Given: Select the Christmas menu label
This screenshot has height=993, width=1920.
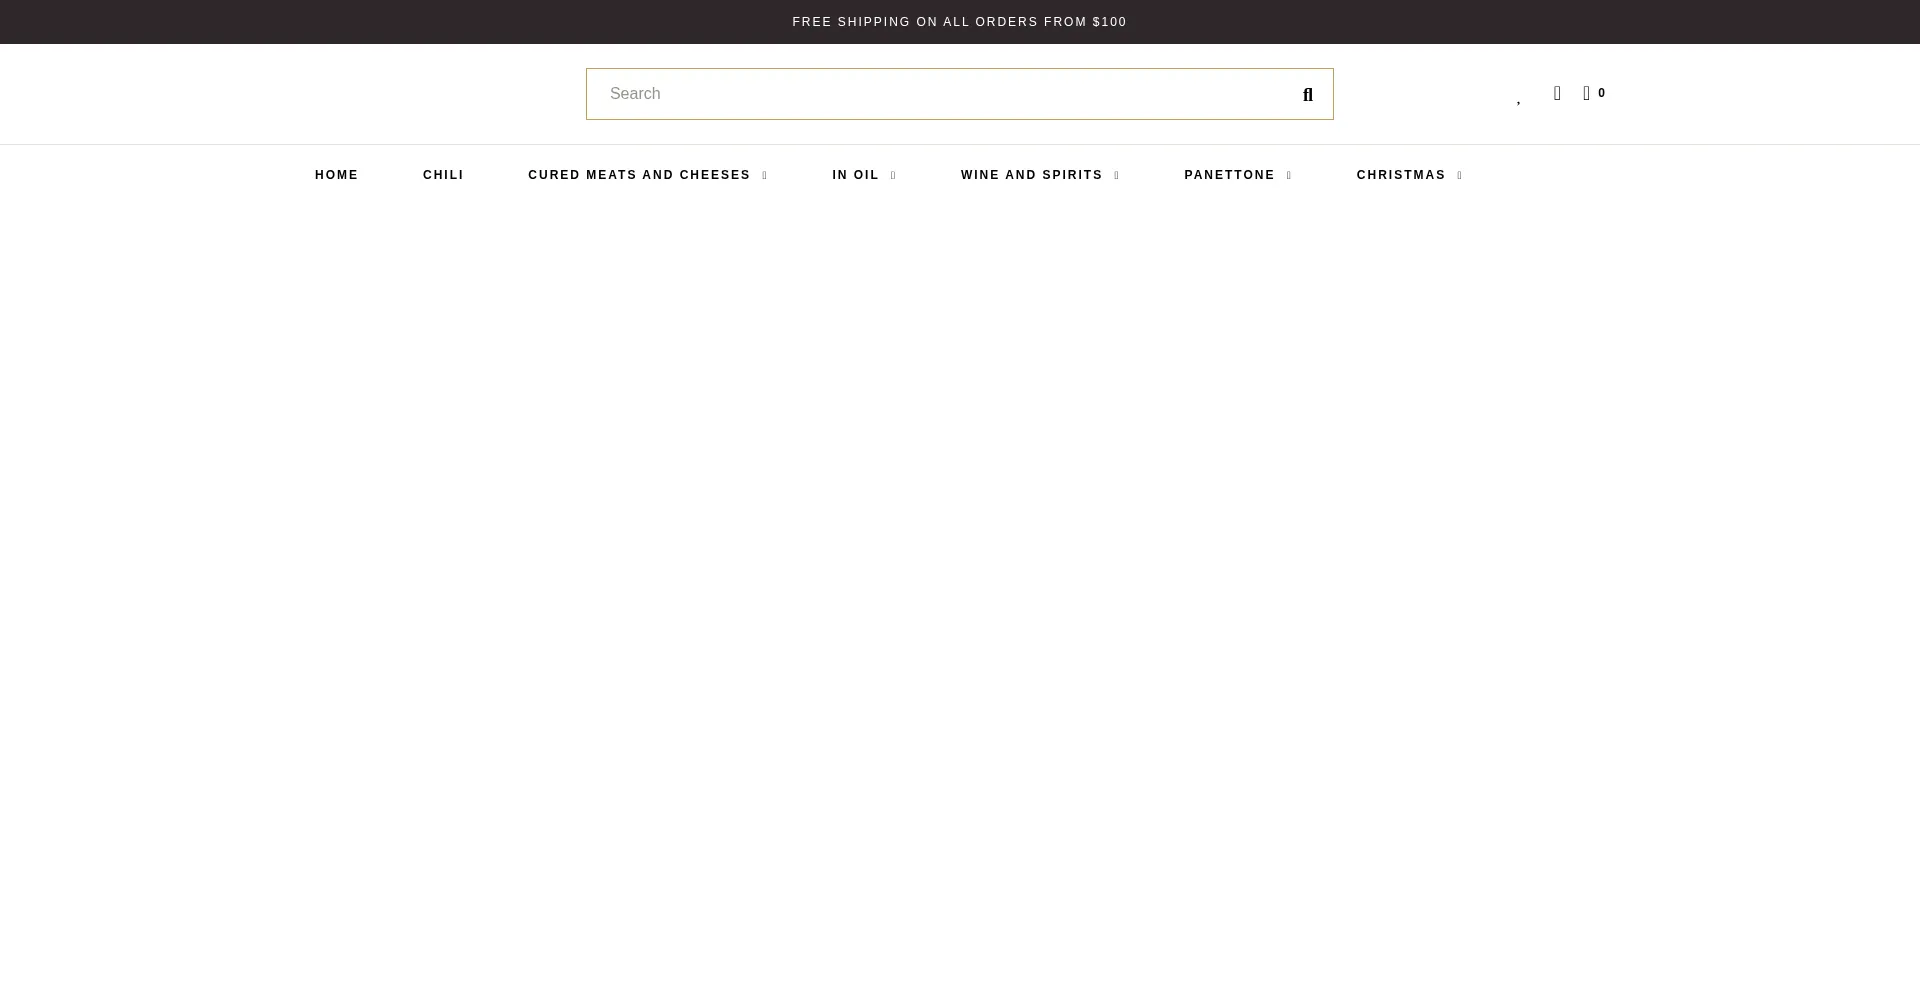Looking at the screenshot, I should click(1400, 175).
